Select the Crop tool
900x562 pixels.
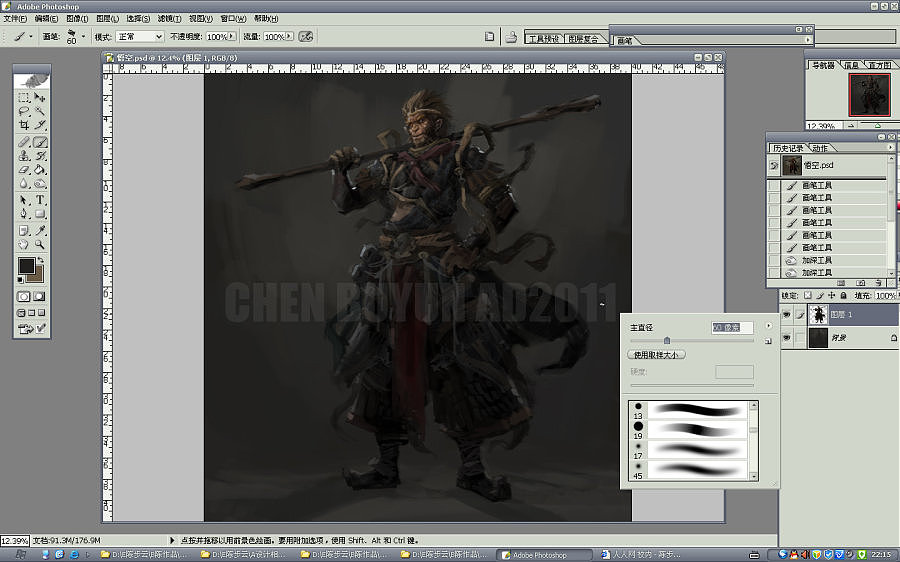coord(24,126)
